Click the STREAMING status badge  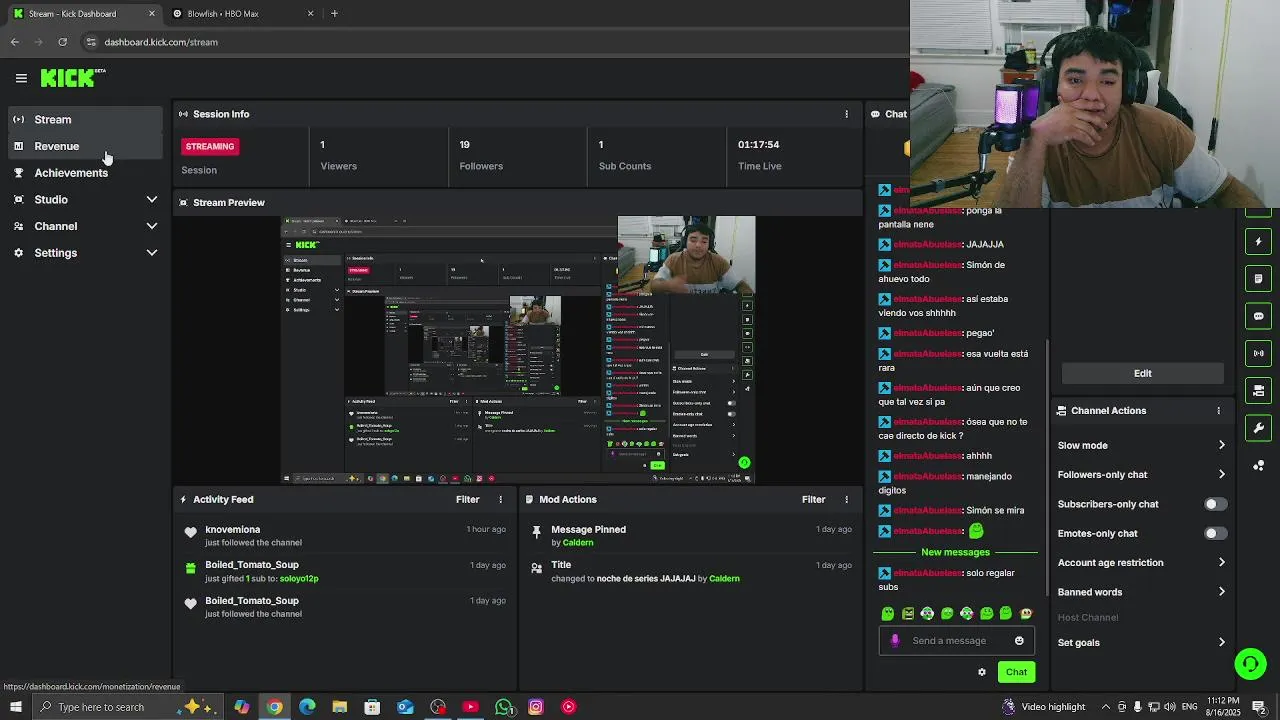pos(210,146)
